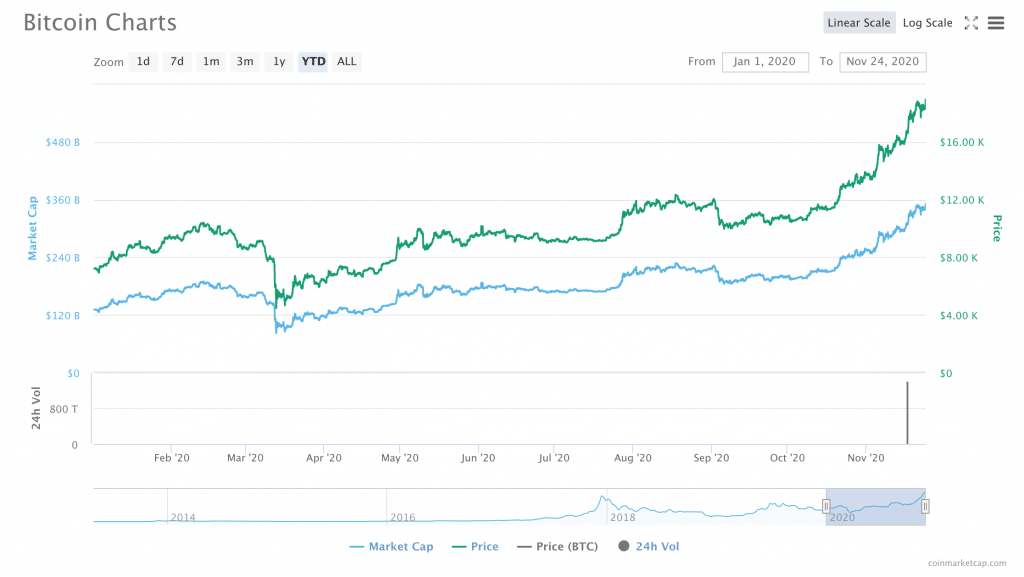
Task: Switch to Log Scale
Action: tap(927, 23)
